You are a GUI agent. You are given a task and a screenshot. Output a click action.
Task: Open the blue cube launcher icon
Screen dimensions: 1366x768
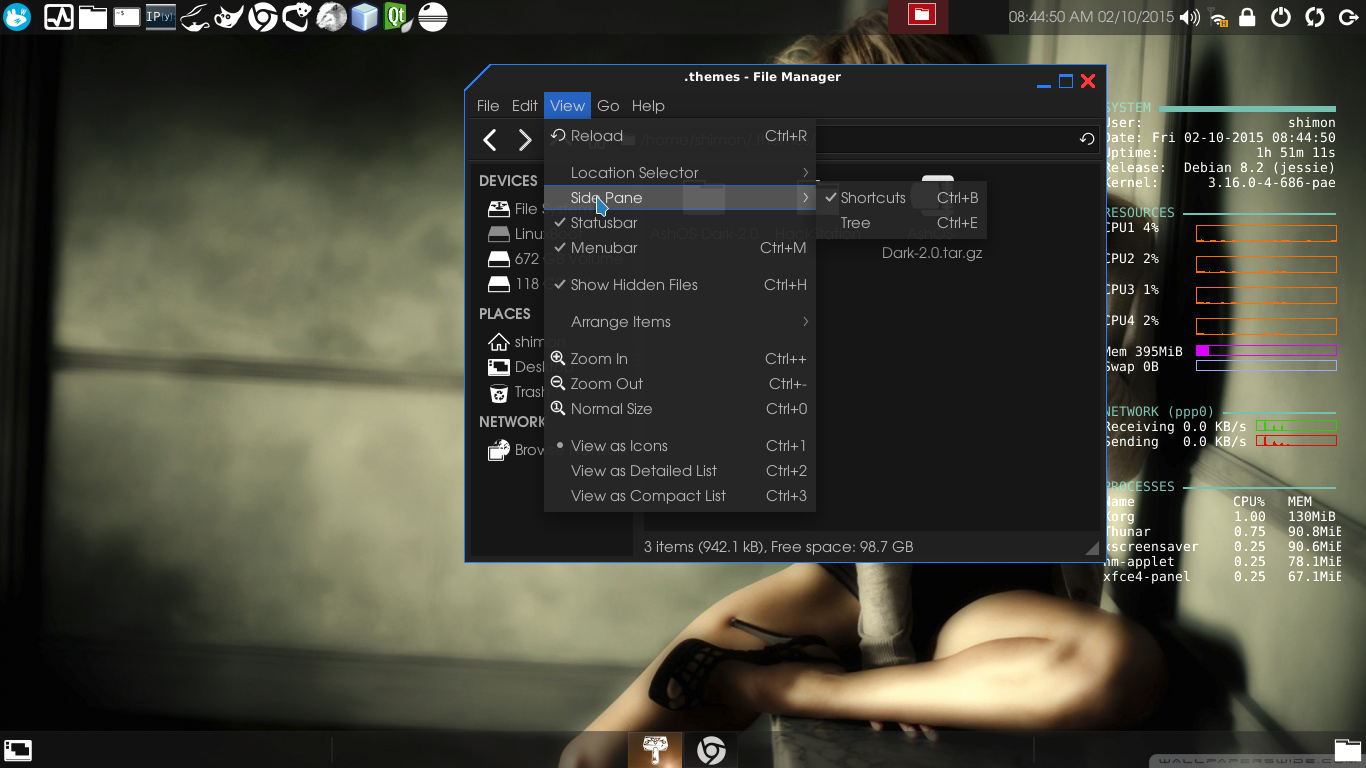[365, 17]
